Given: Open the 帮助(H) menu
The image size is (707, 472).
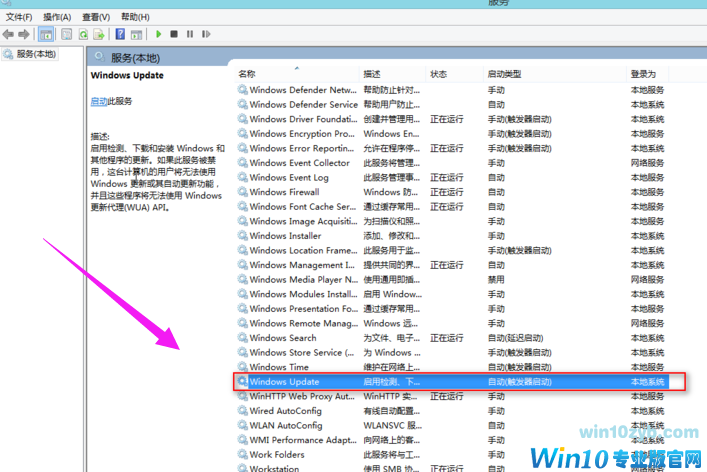Looking at the screenshot, I should 135,17.
